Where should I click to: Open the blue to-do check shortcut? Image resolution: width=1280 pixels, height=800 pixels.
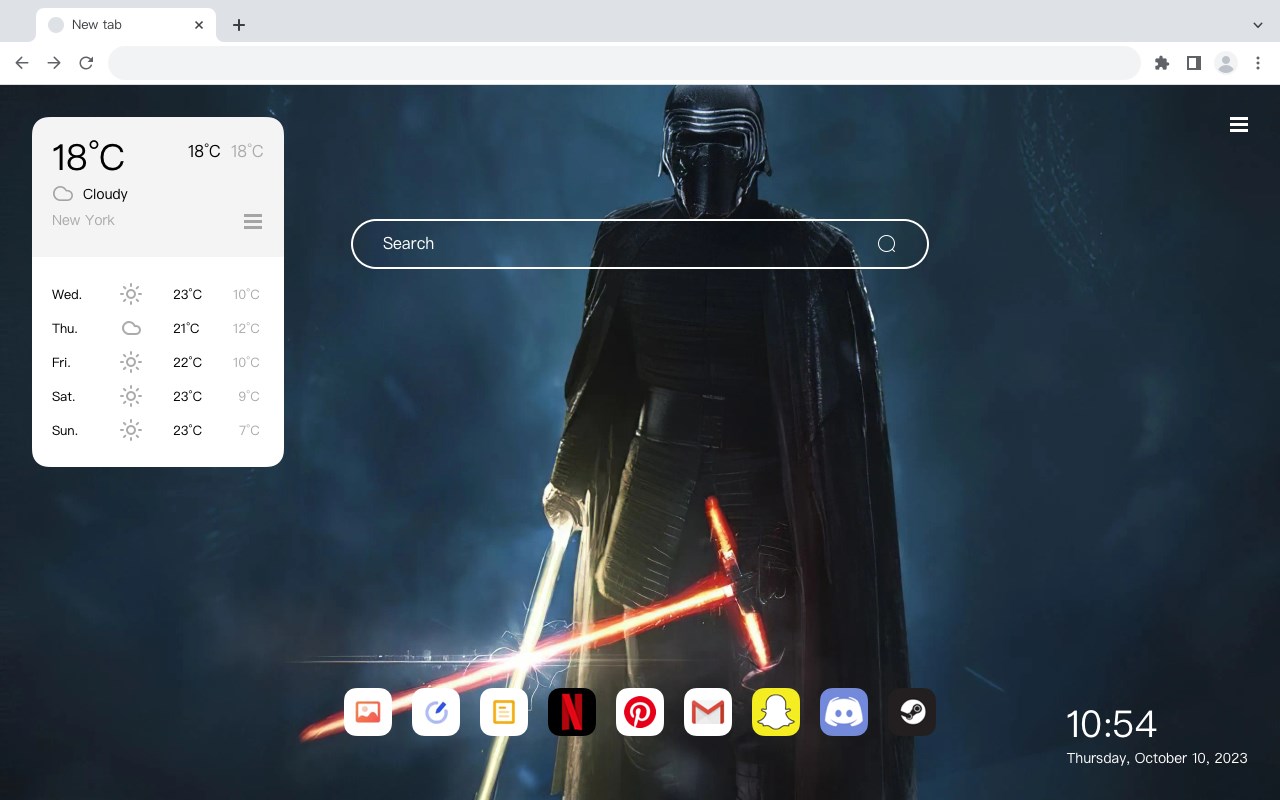point(436,712)
